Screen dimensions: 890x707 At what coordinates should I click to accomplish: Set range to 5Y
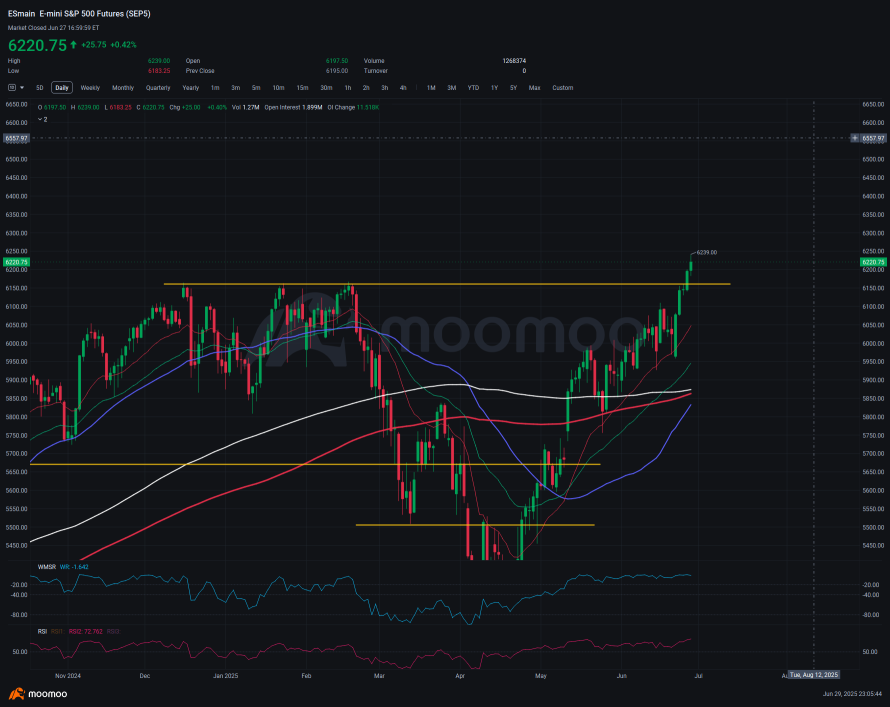tap(514, 87)
